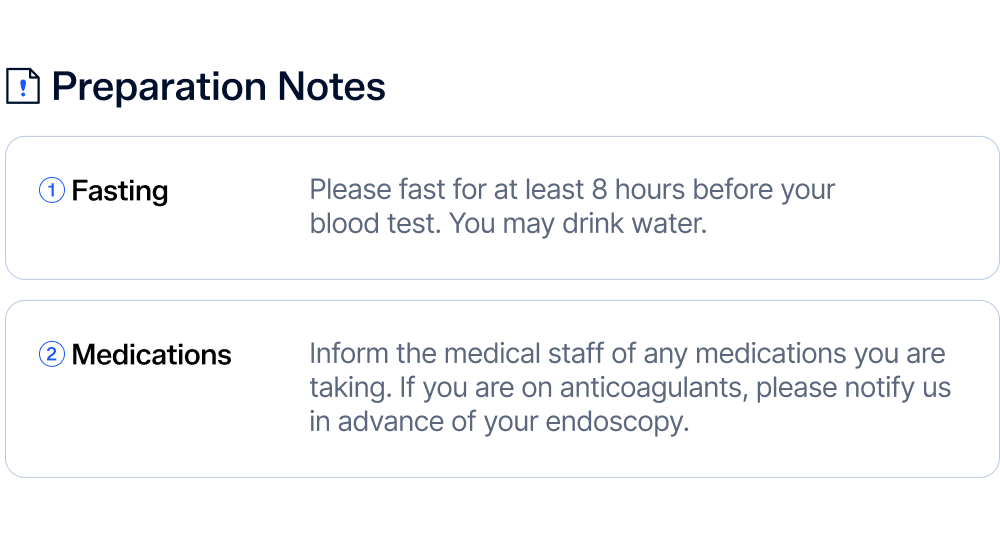Click the word "endoscopy"
This screenshot has width=1000, height=538.
615,421
